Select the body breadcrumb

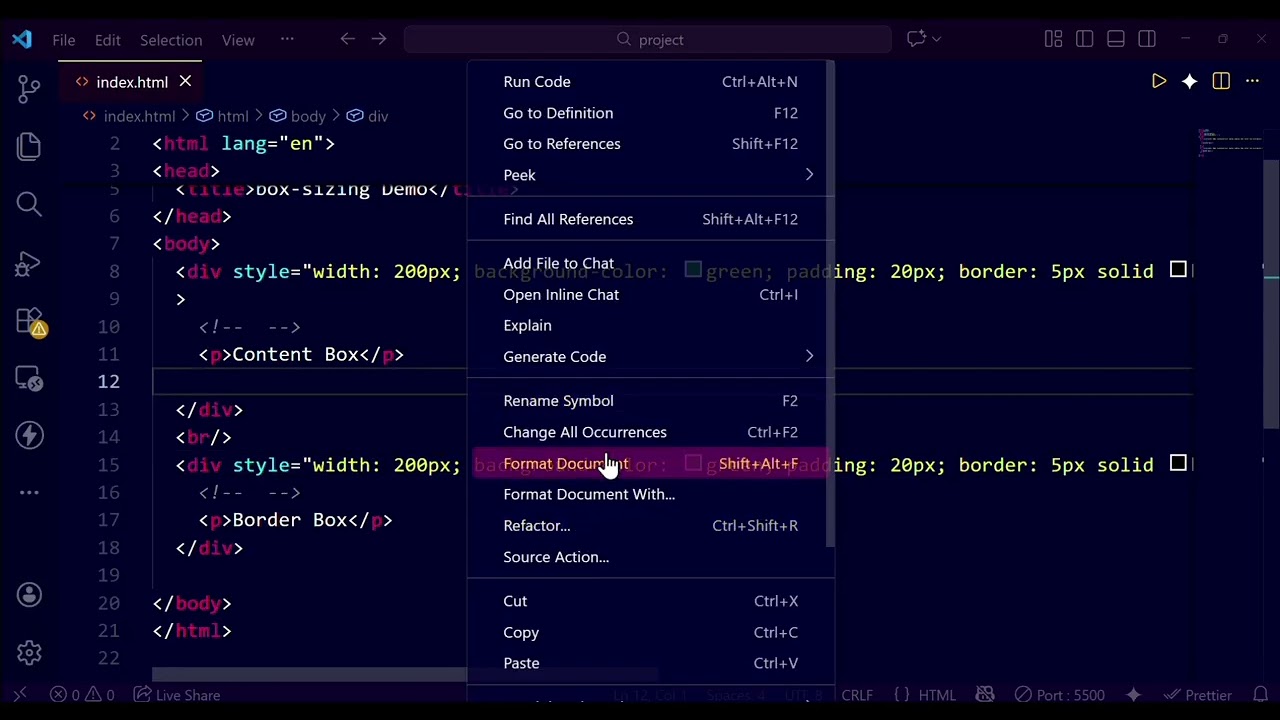[298, 116]
